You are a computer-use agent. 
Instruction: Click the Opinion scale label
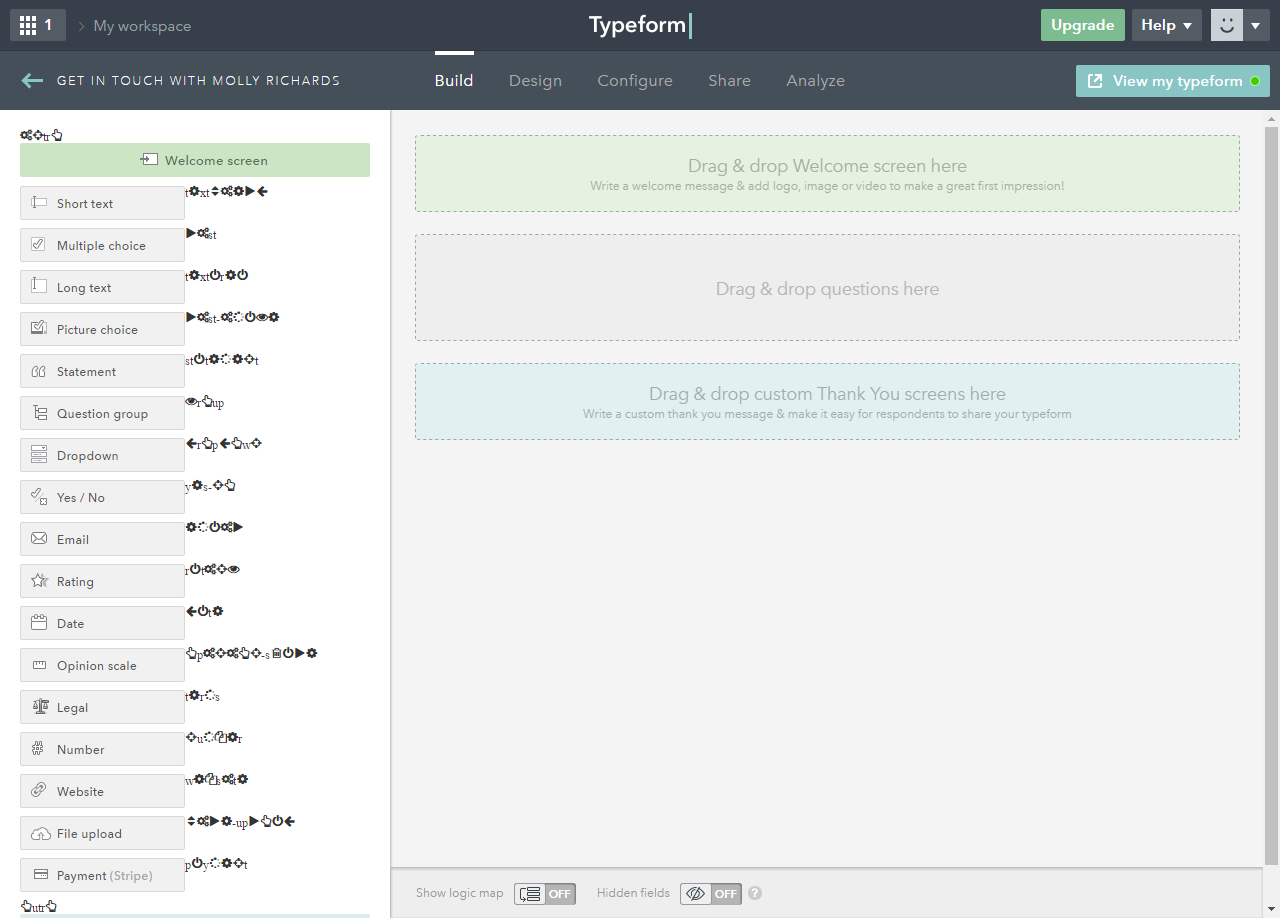97,665
